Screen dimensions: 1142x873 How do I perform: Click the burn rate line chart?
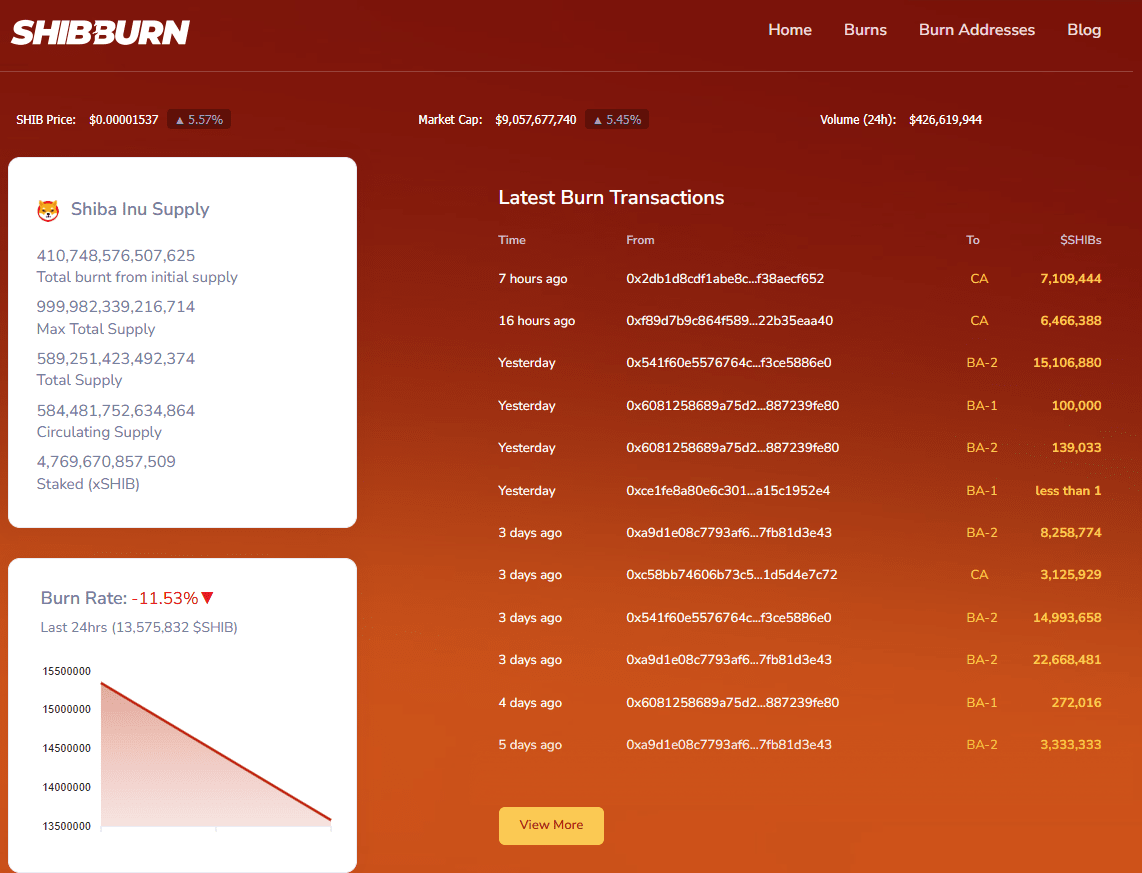pyautogui.click(x=216, y=755)
